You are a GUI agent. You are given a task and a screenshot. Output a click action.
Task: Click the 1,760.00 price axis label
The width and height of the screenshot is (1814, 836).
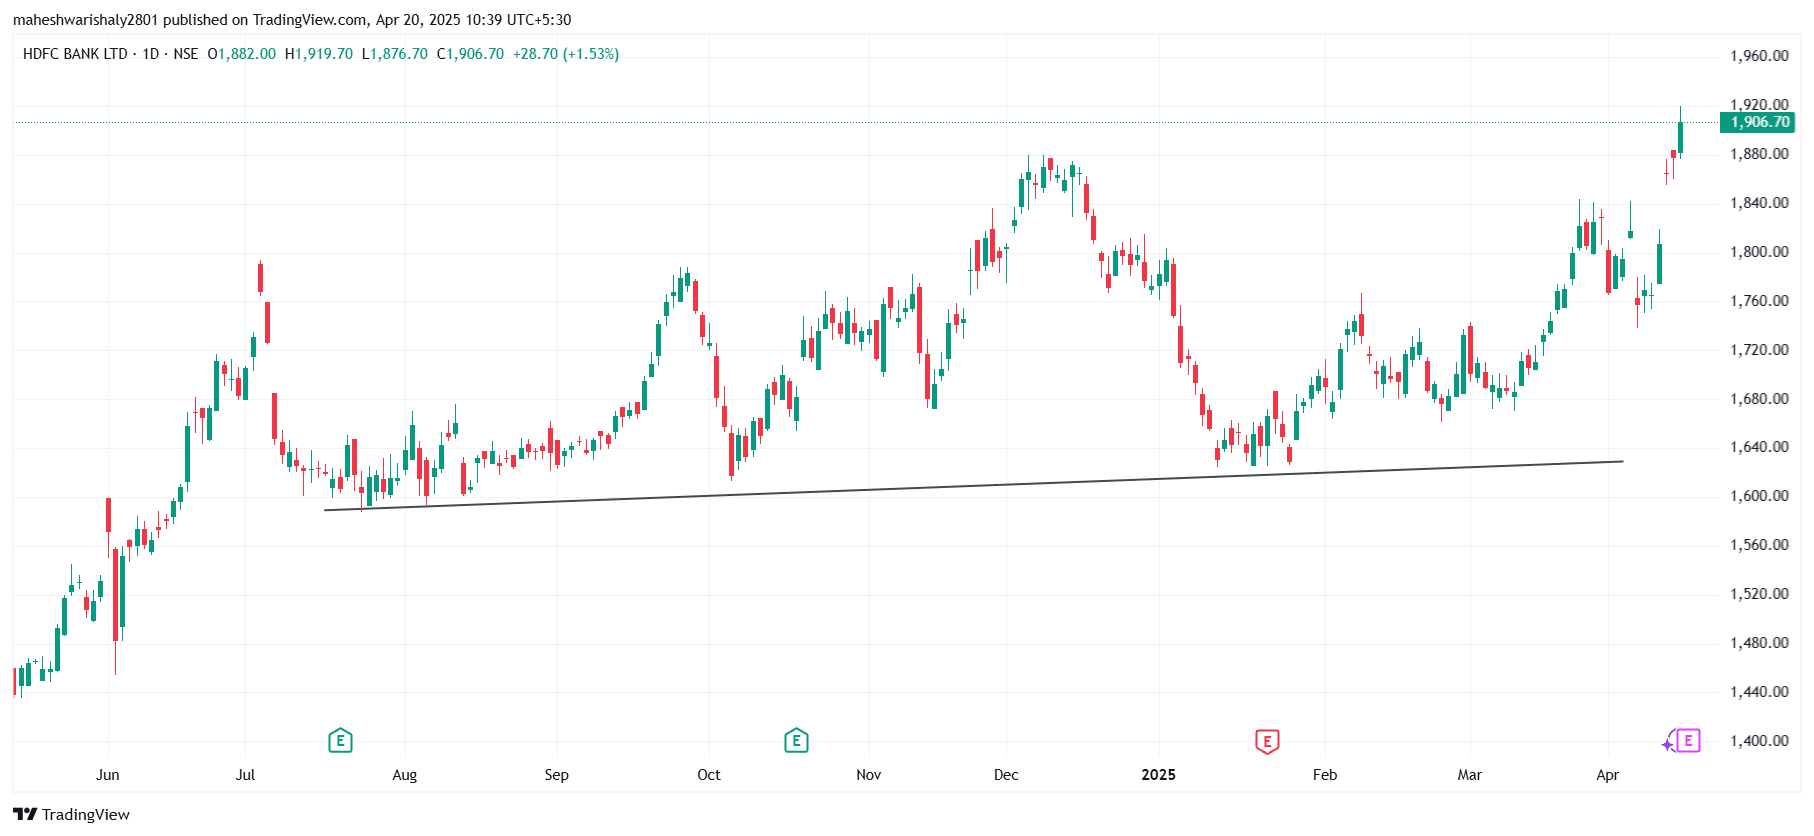pyautogui.click(x=1759, y=301)
